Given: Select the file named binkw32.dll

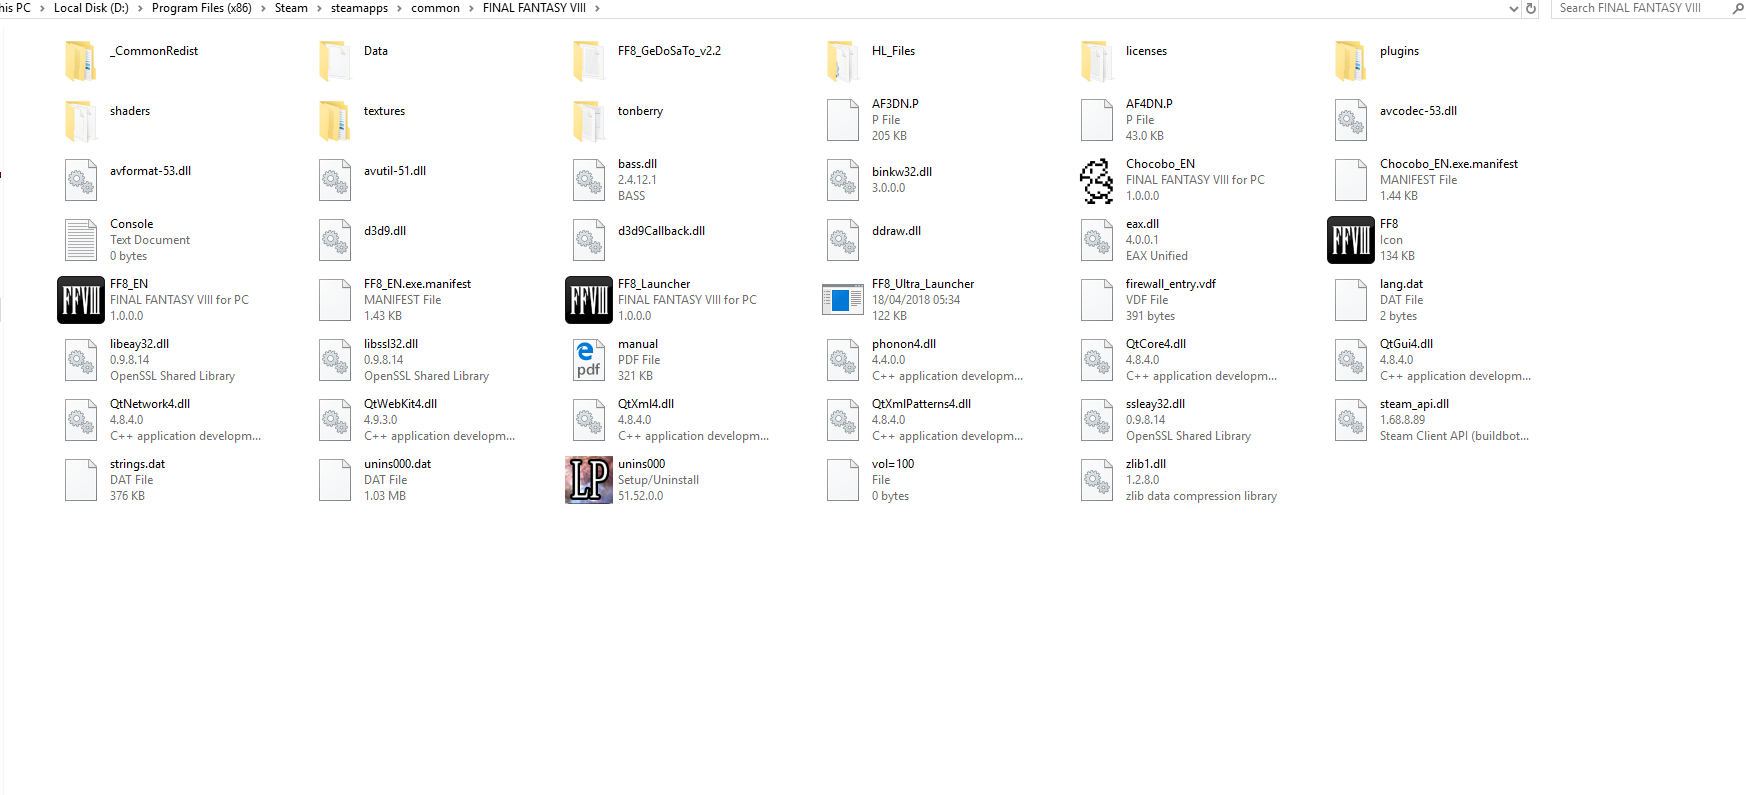Looking at the screenshot, I should [x=902, y=172].
